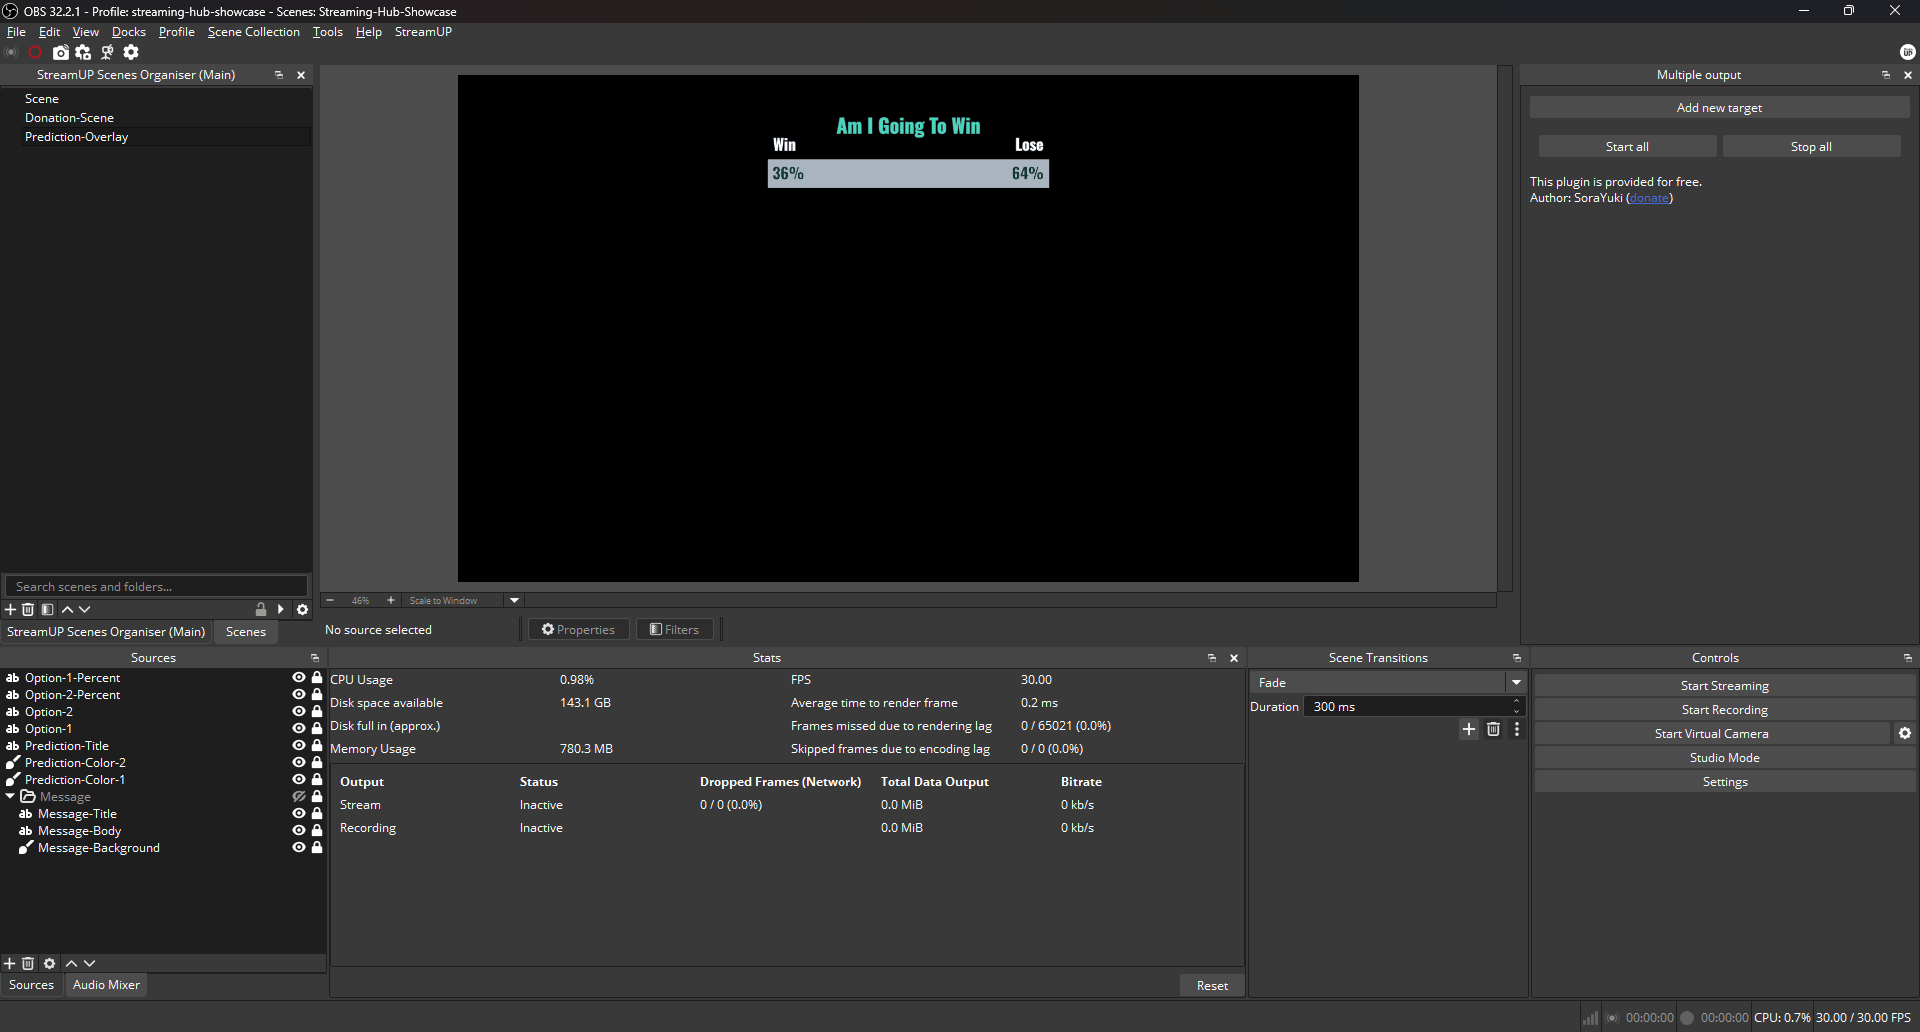Viewport: 1920px width, 1032px height.
Task: Increase transition duration with up stepper
Action: click(1517, 701)
